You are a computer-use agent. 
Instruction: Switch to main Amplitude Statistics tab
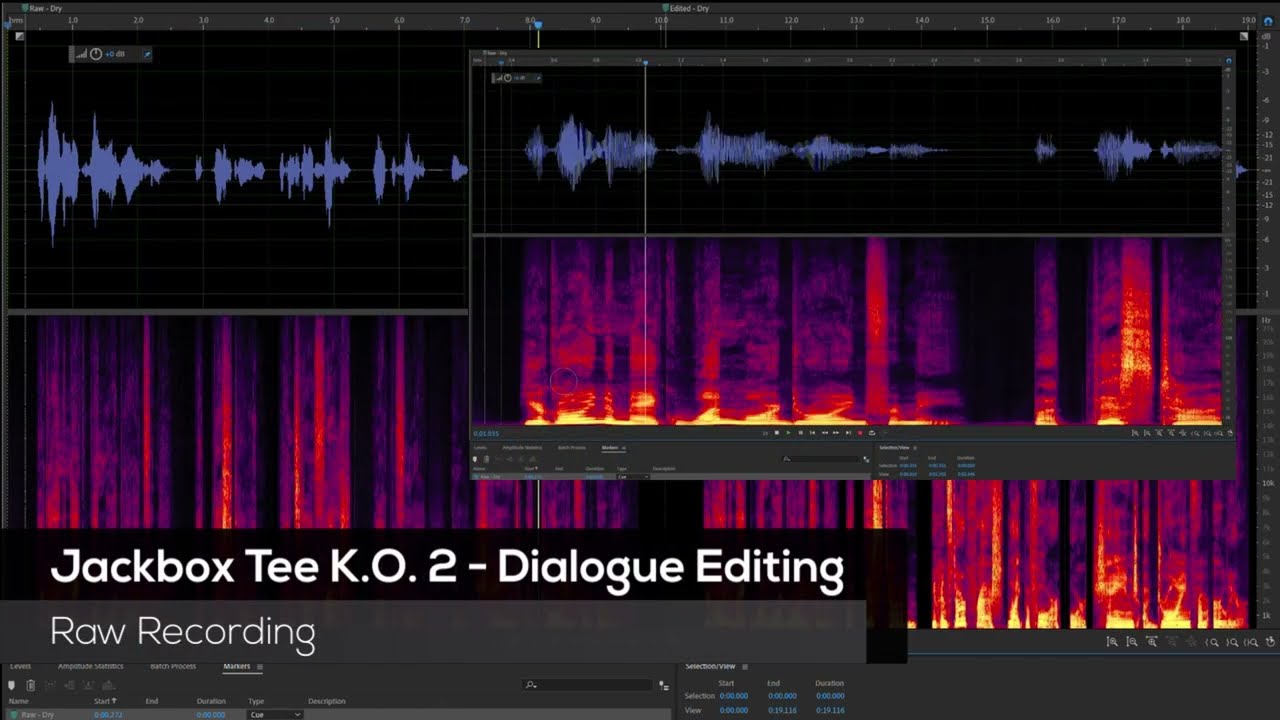pyautogui.click(x=90, y=666)
